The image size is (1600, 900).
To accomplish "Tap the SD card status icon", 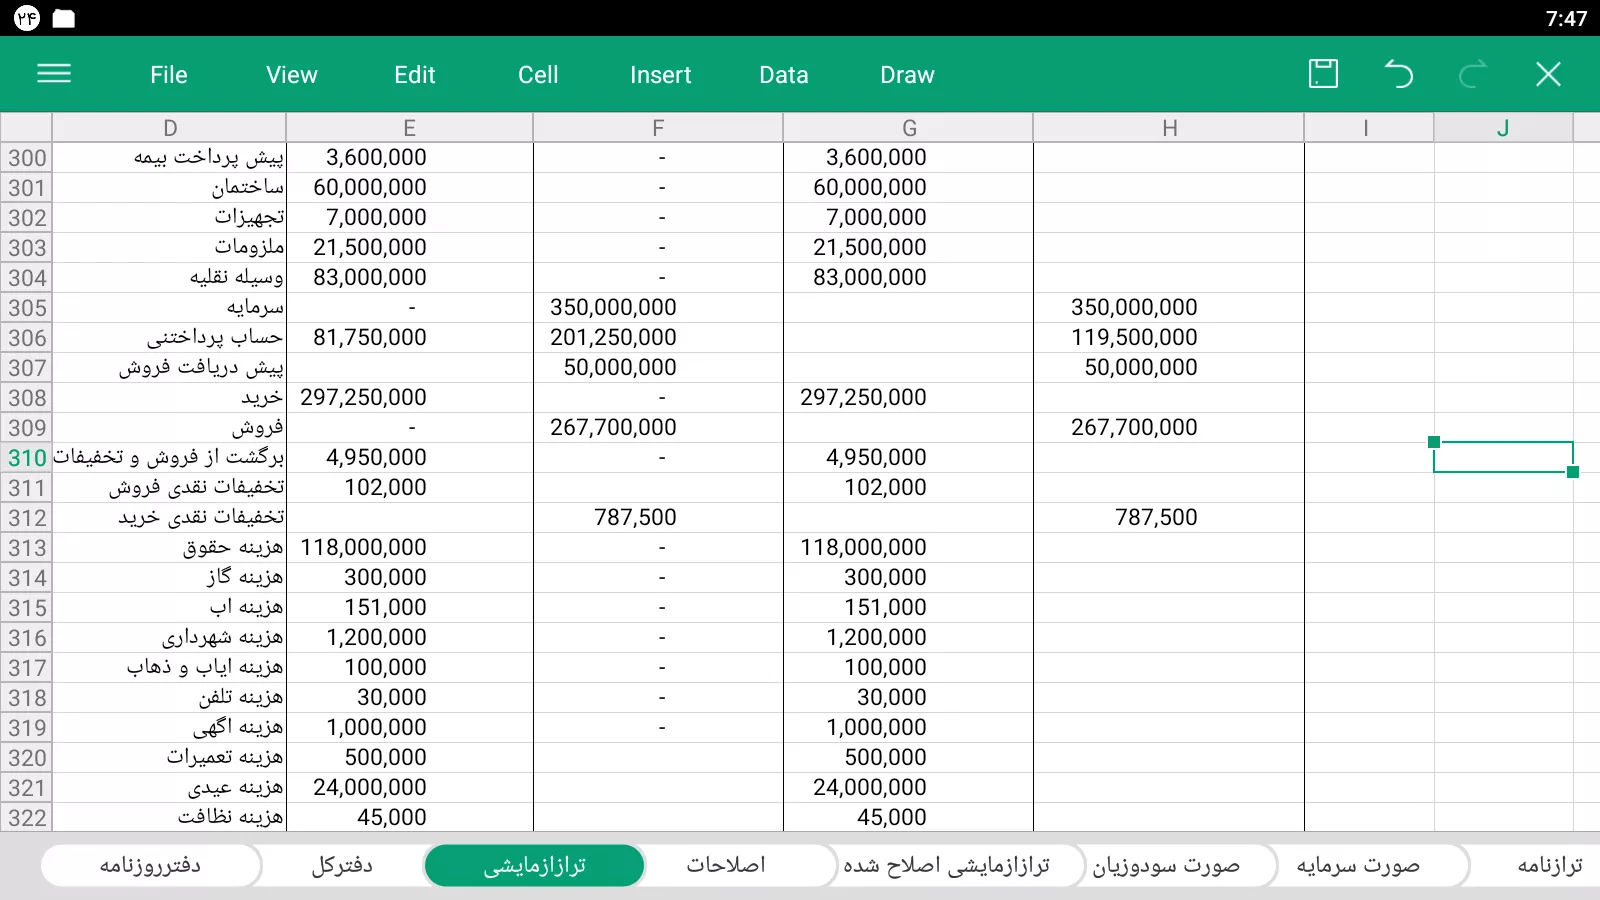I will point(64,18).
